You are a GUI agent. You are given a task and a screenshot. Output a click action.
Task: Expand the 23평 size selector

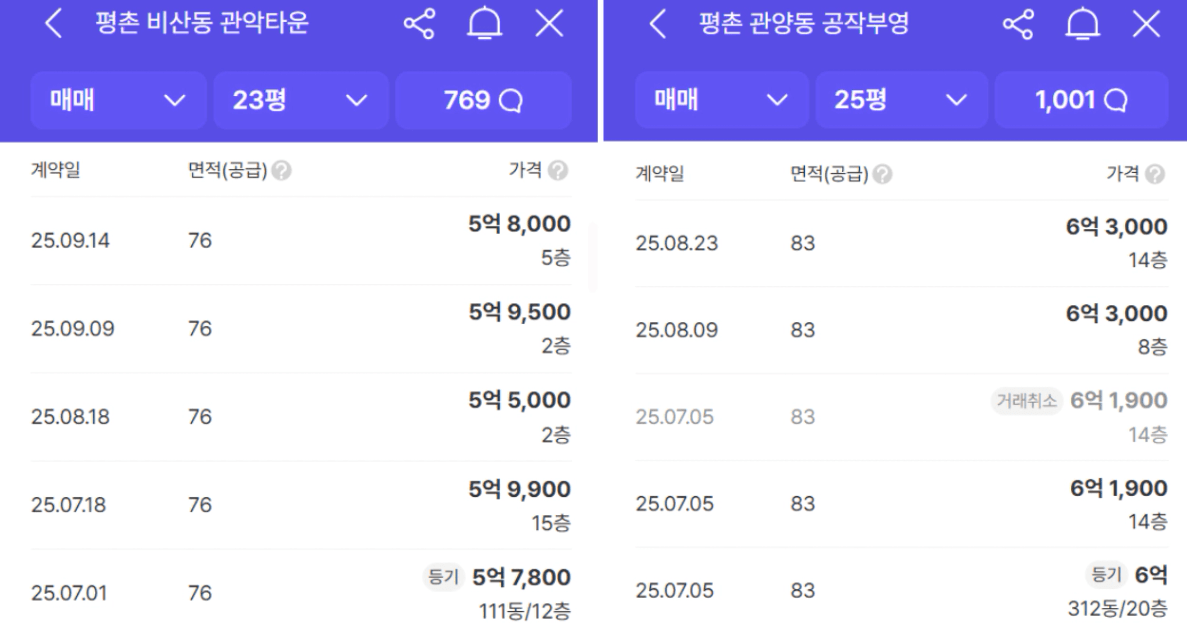(x=300, y=100)
